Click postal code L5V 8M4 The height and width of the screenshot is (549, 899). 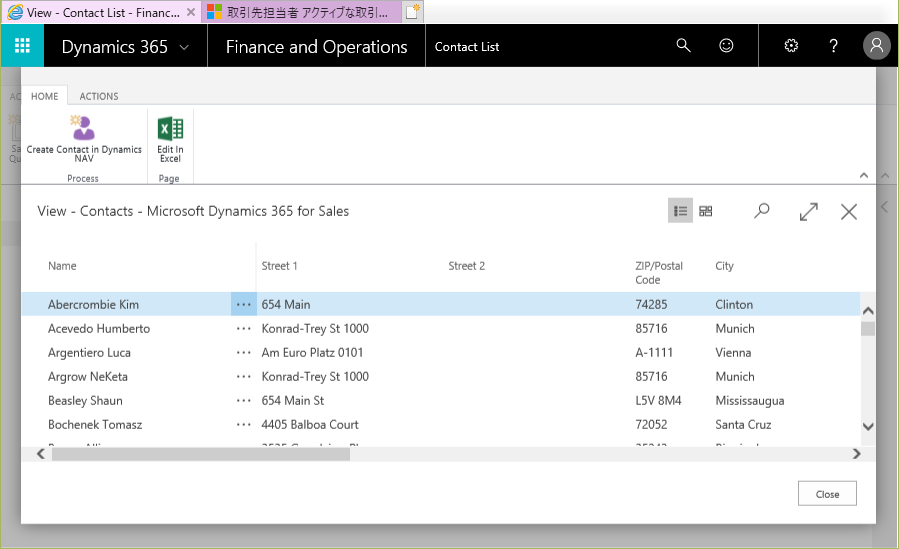(658, 401)
